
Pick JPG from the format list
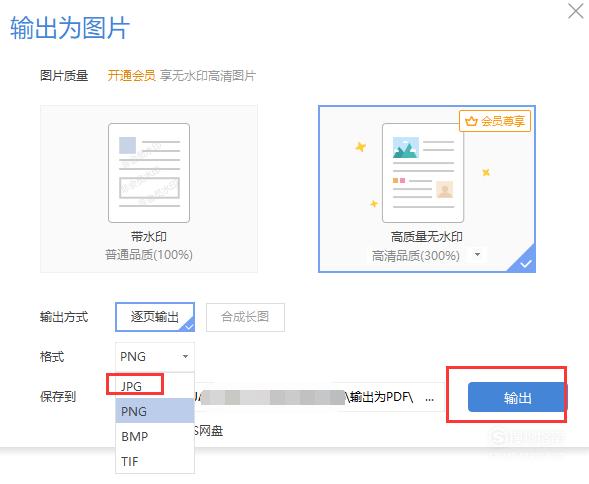(154, 386)
